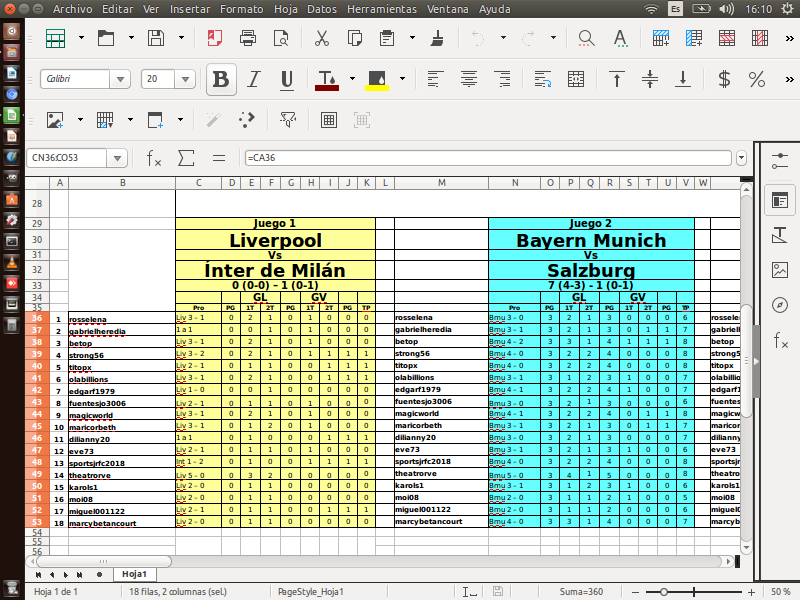Save document with floppy disk icon
The image size is (800, 600).
click(x=156, y=38)
